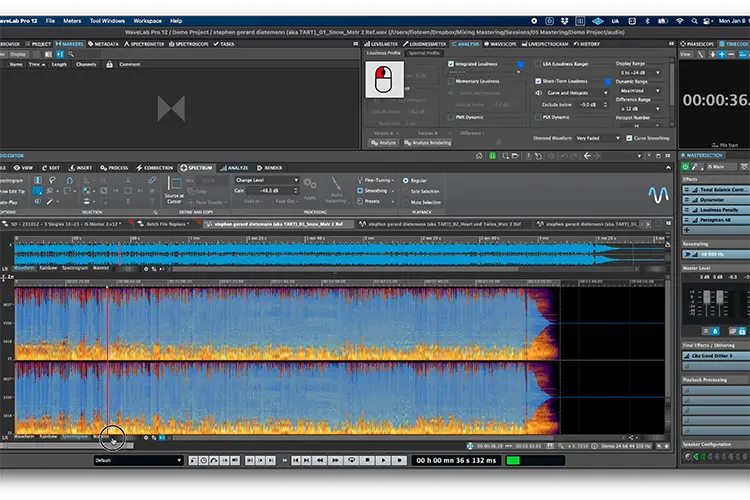Click the Play button in transport bar

coord(384,460)
